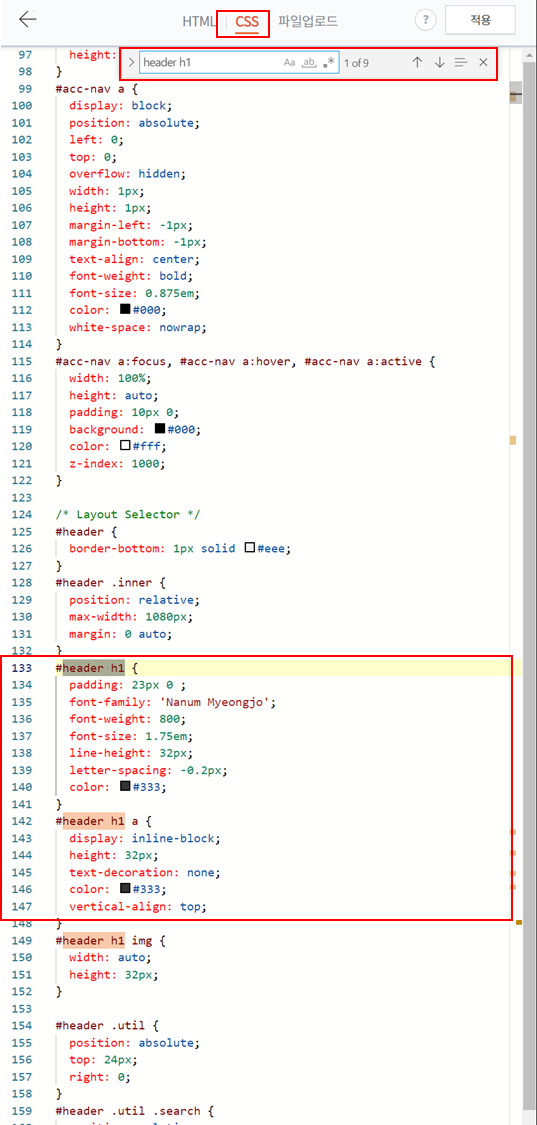
Task: Open the help question mark icon
Action: coord(426,20)
